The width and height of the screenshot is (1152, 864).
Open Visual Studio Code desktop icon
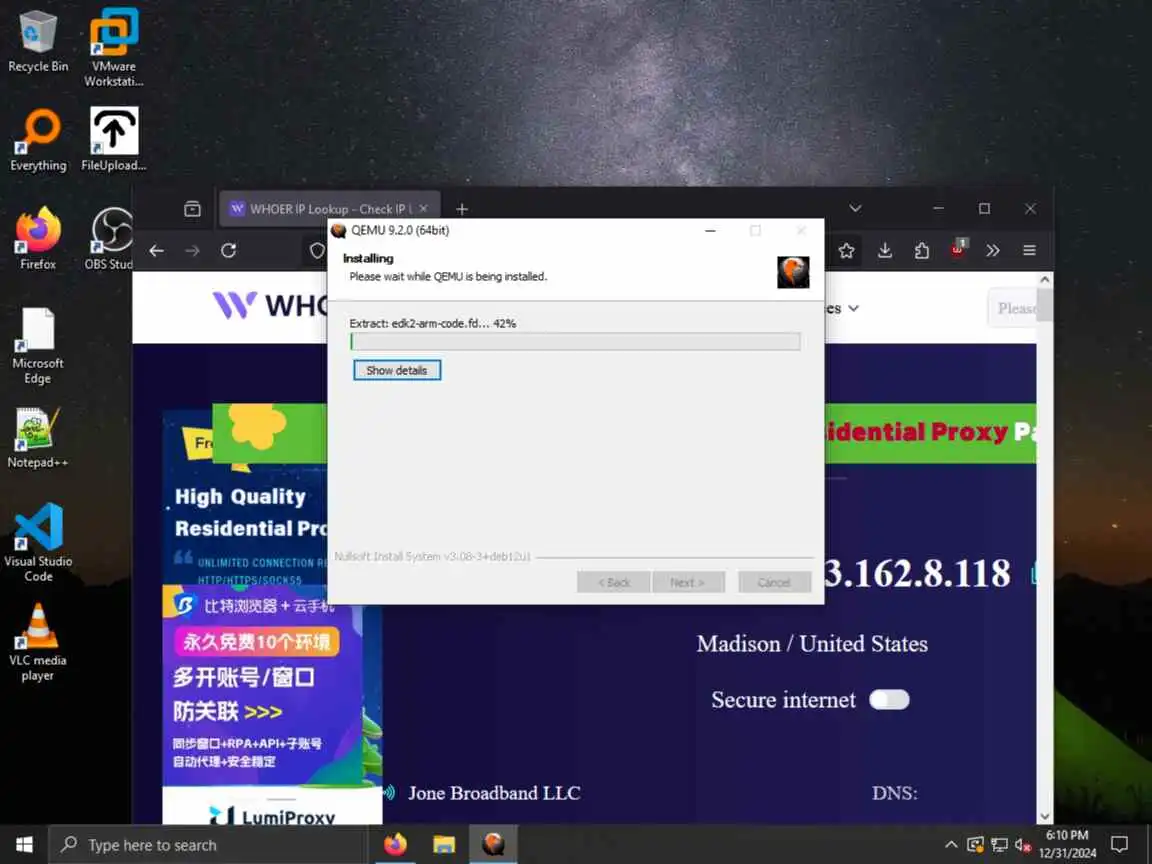[37, 542]
